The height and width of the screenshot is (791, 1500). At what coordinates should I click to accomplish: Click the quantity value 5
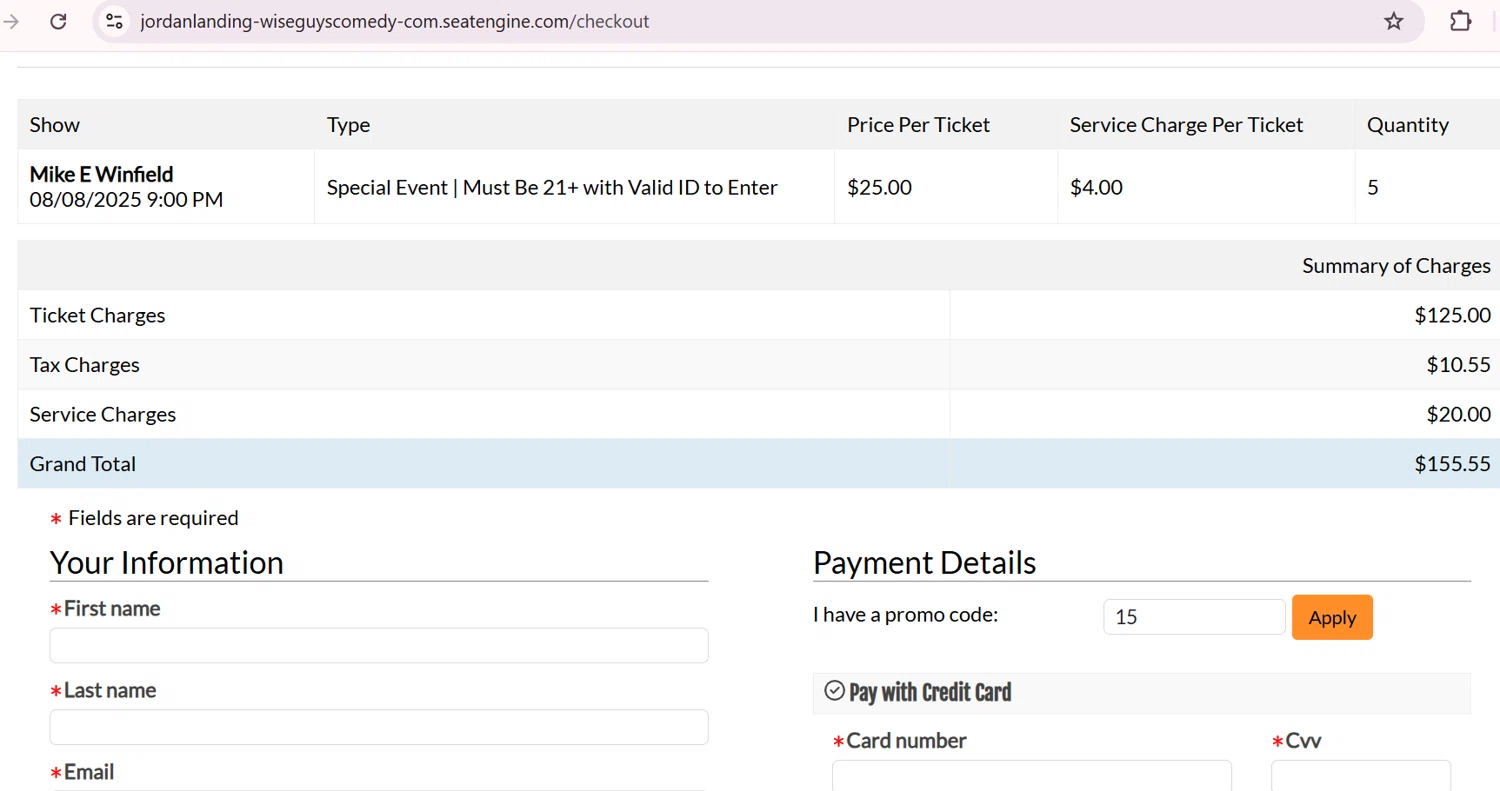[x=1373, y=187]
